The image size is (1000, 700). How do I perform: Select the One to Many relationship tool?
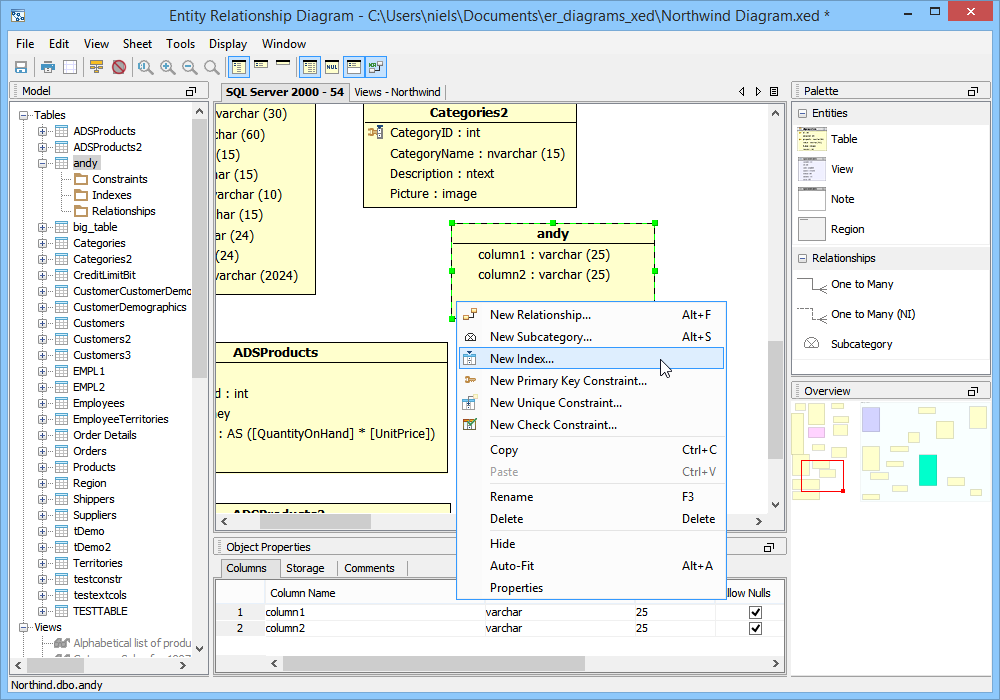[861, 284]
